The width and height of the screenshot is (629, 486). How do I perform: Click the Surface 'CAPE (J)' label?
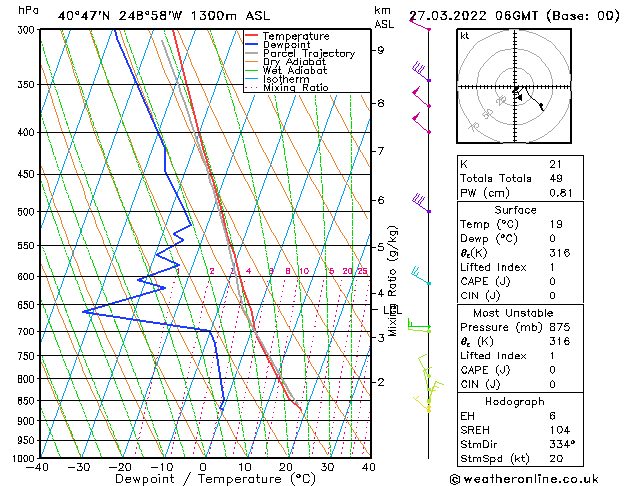click(485, 281)
